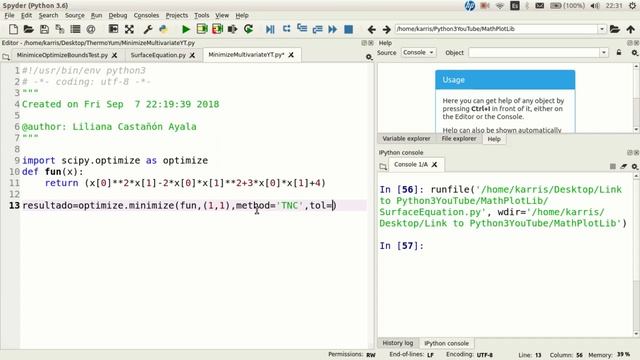
Task: Open the View menu
Action: tap(222, 16)
